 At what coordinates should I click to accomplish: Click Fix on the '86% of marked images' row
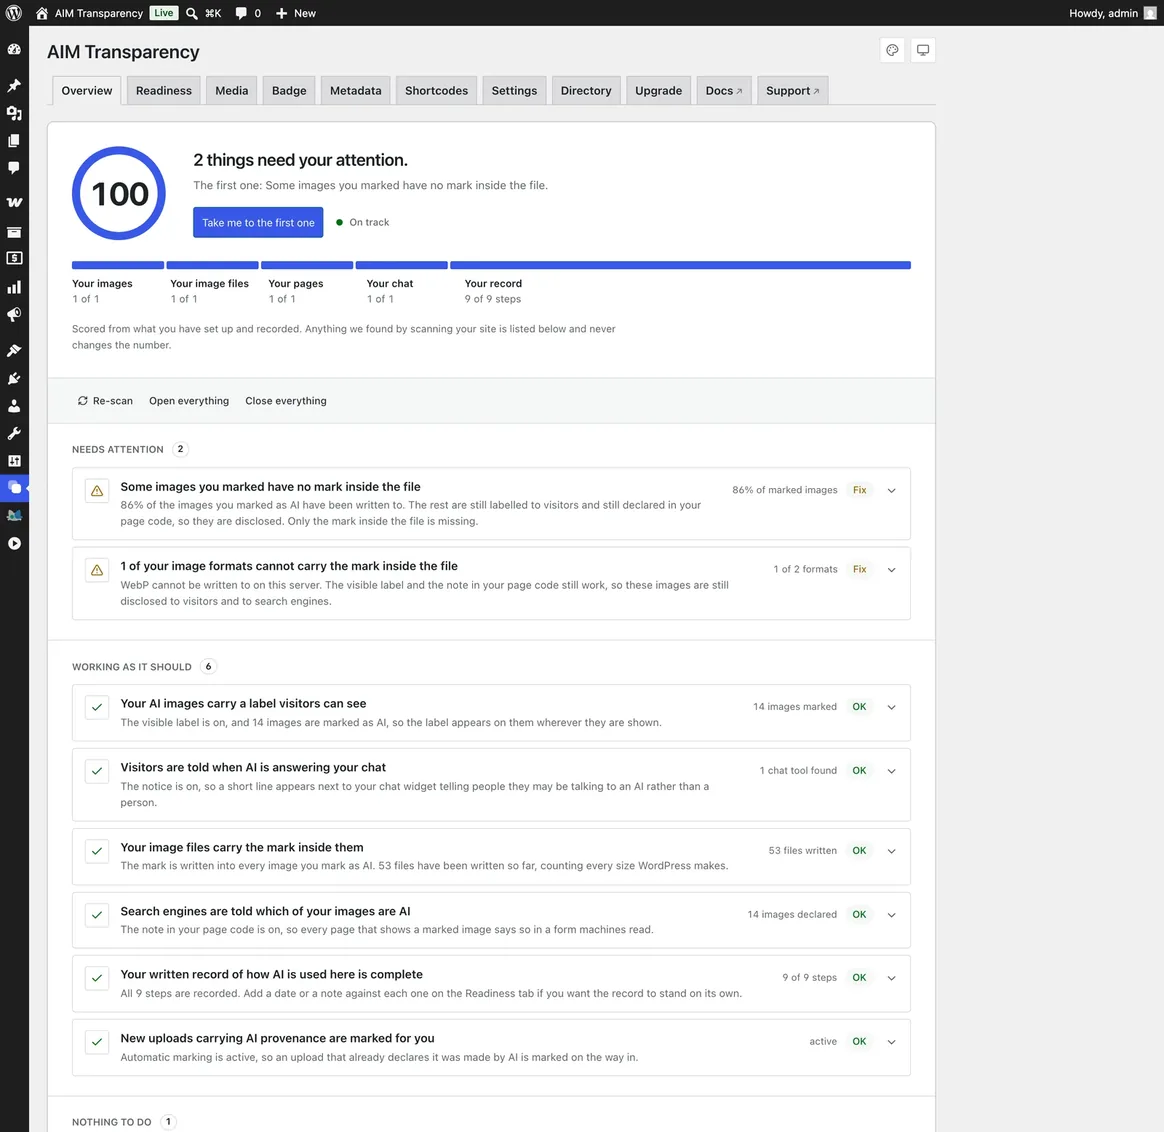pyautogui.click(x=860, y=490)
